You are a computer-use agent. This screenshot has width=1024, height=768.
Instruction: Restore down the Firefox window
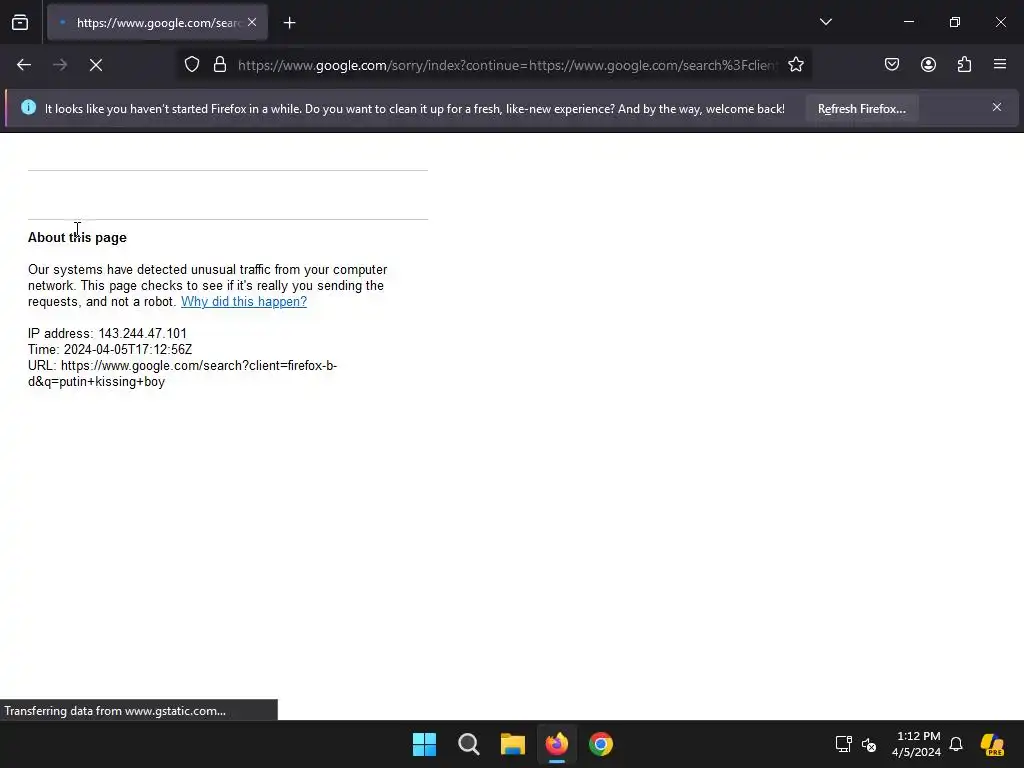[955, 22]
